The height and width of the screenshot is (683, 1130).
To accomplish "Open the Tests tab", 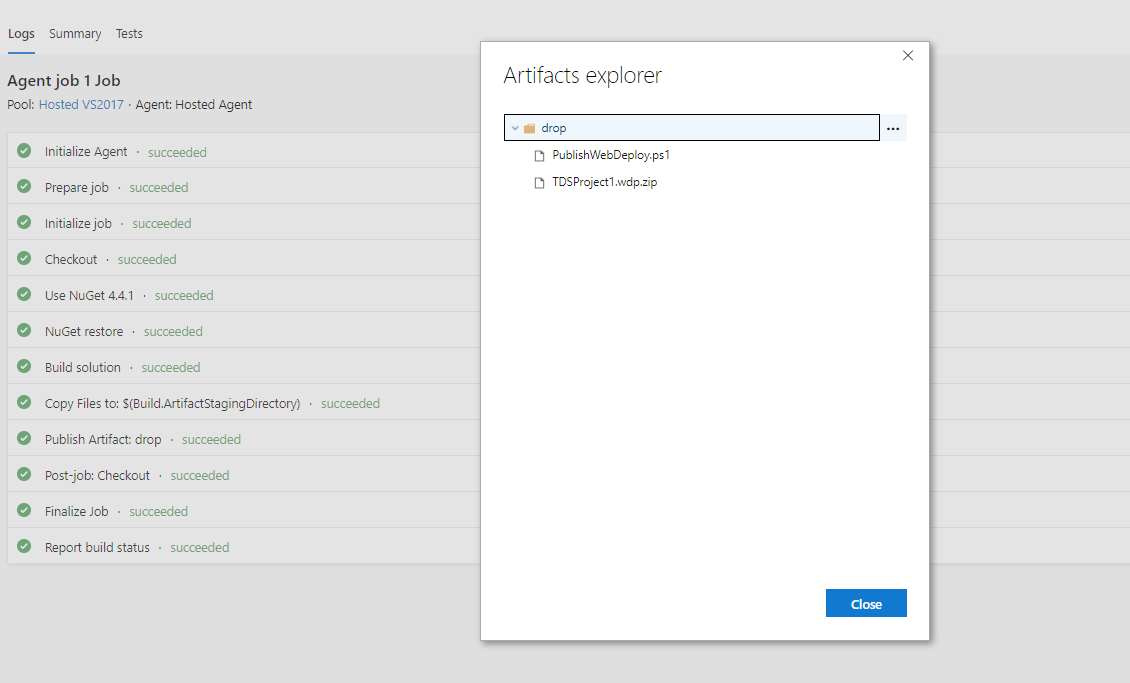I will coord(129,33).
